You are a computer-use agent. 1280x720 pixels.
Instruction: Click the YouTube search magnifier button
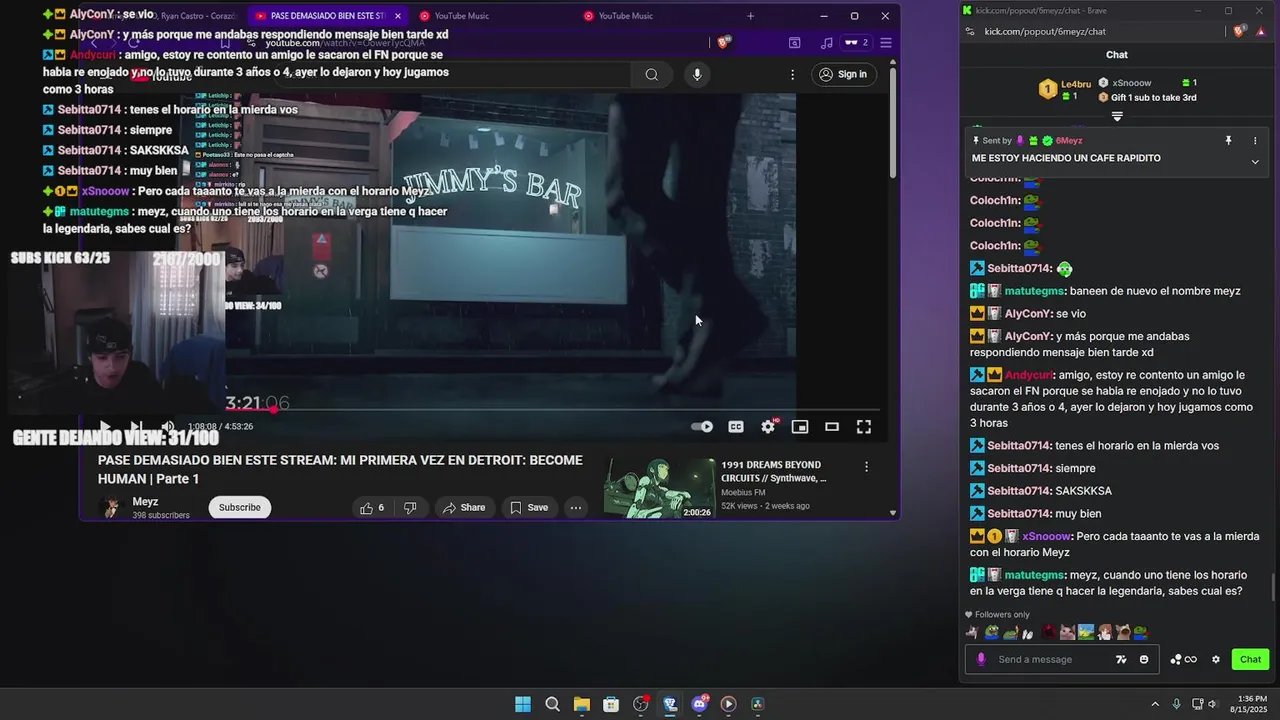(x=651, y=74)
